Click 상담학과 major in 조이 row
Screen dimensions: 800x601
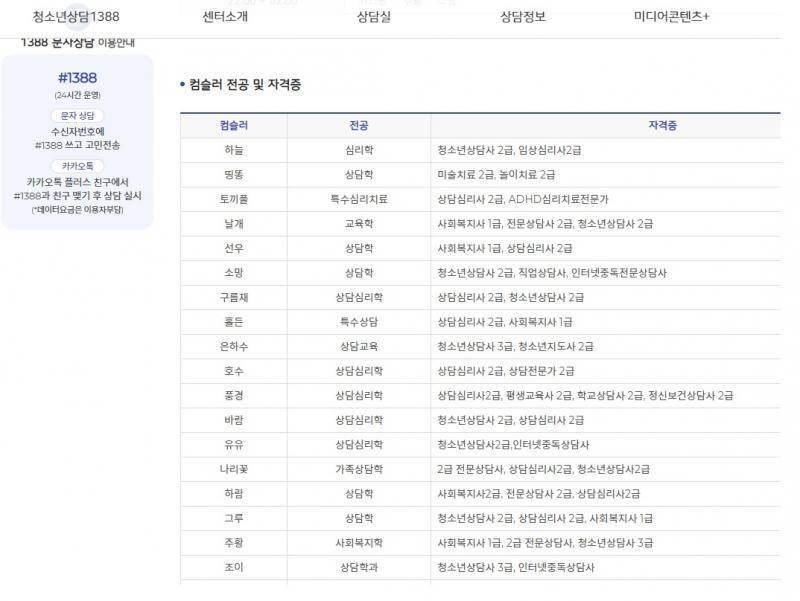tap(359, 567)
